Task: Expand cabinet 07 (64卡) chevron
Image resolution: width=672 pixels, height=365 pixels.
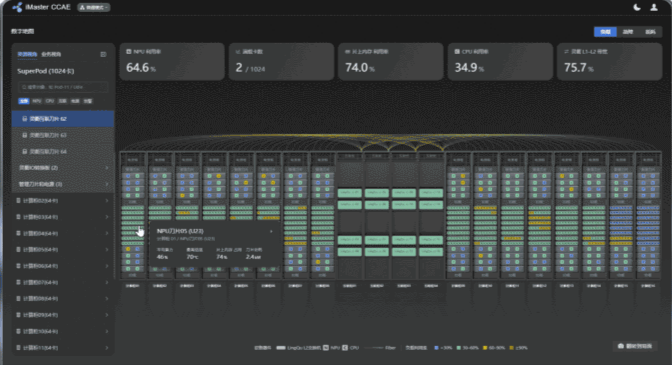Action: click(x=106, y=282)
